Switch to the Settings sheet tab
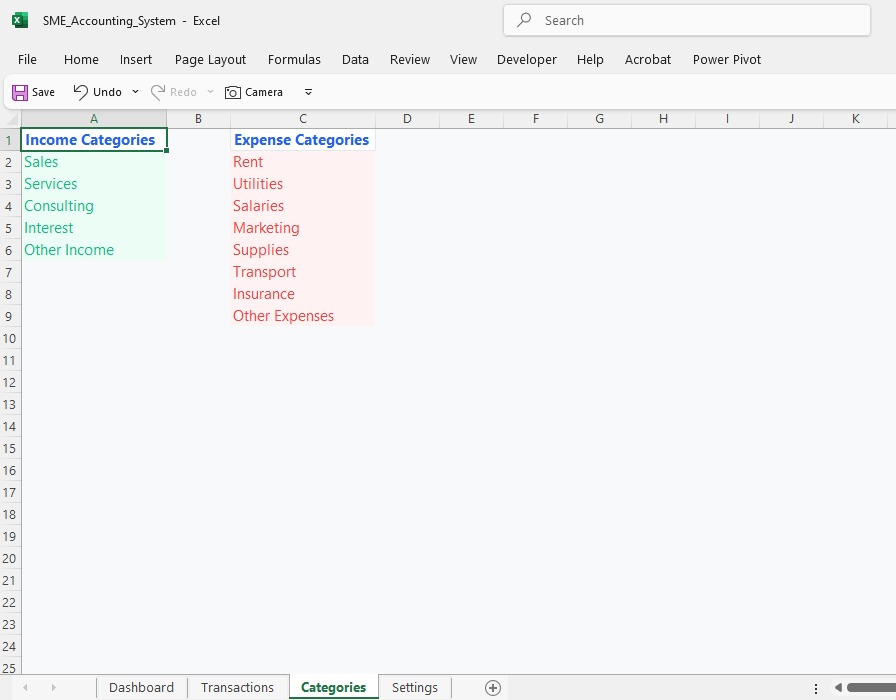Viewport: 896px width, 700px height. pyautogui.click(x=414, y=687)
